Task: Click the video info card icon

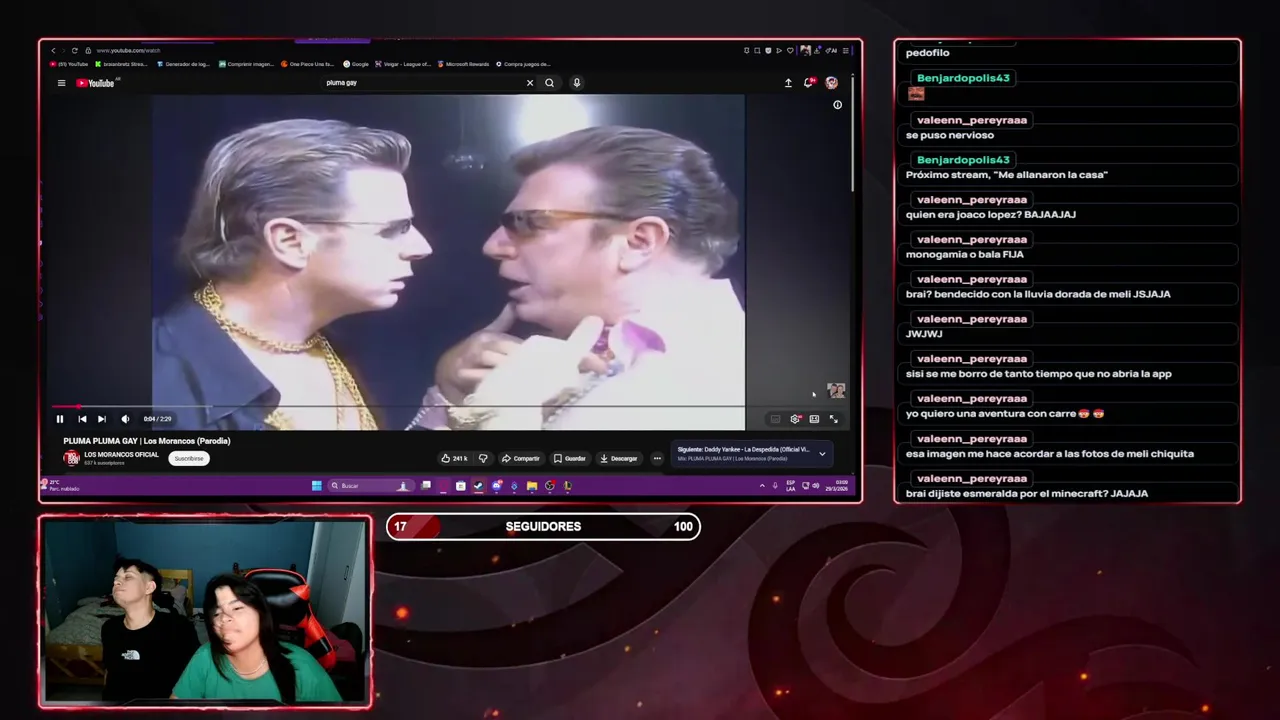Action: click(838, 105)
